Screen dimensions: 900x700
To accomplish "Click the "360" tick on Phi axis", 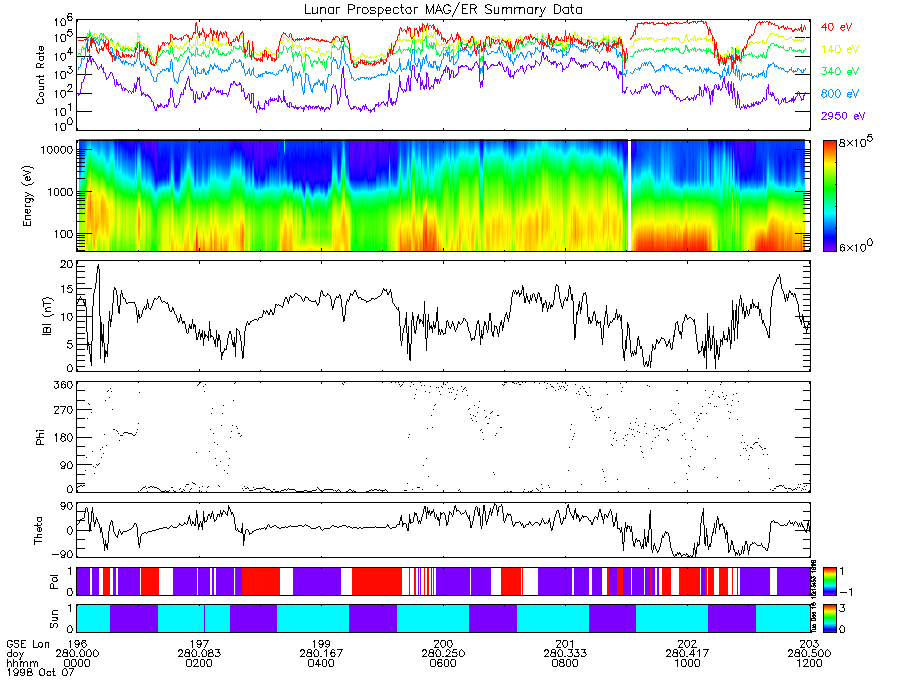I will point(63,385).
